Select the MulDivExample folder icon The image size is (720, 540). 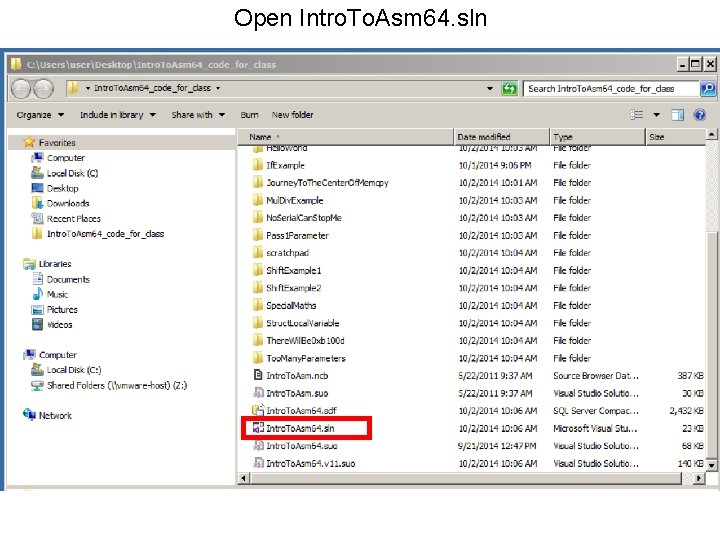[258, 200]
